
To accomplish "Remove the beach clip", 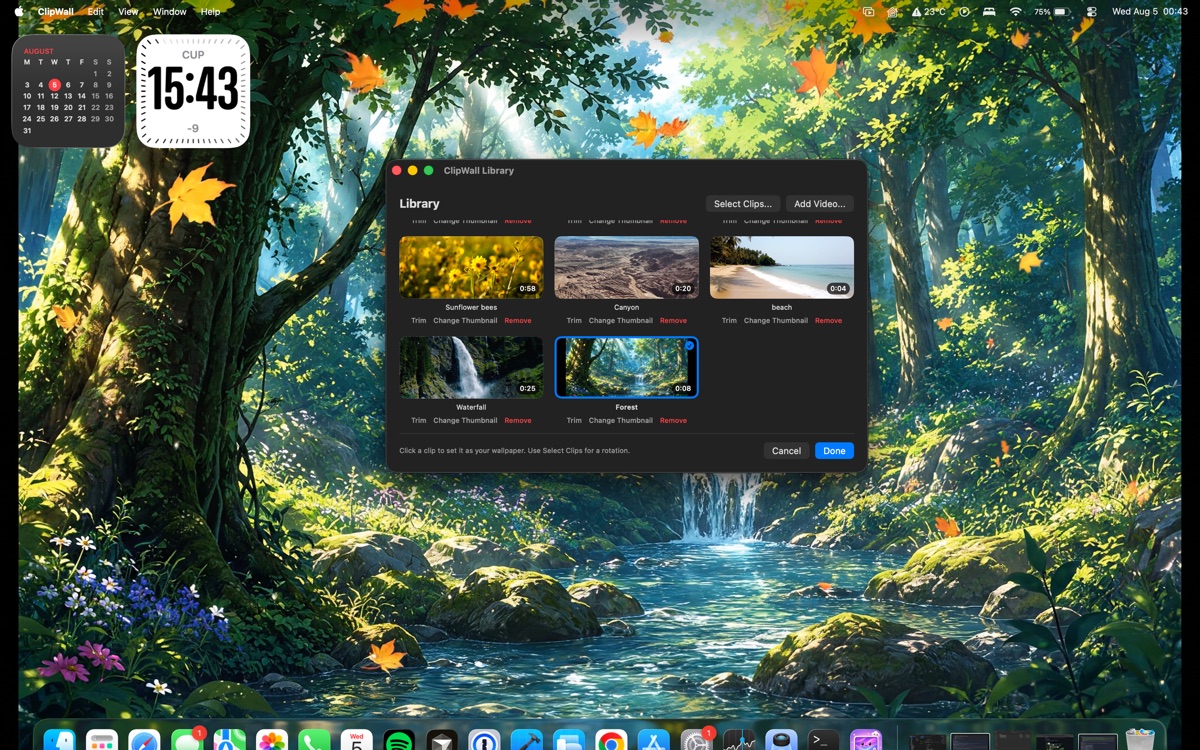I will click(x=828, y=321).
